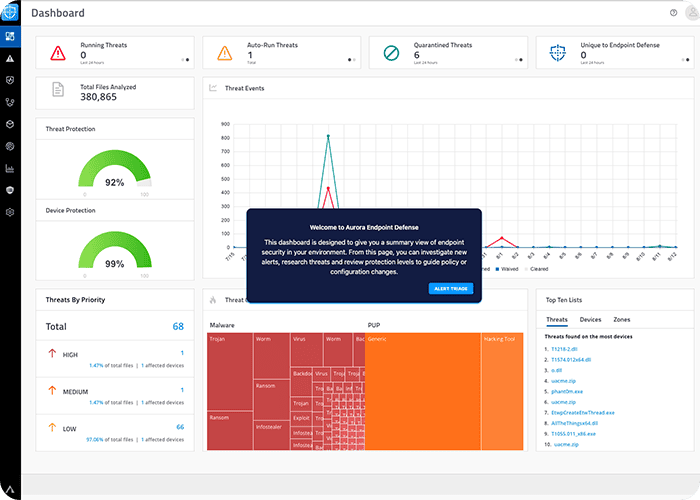Click the red peak data point near 400

coord(328,188)
